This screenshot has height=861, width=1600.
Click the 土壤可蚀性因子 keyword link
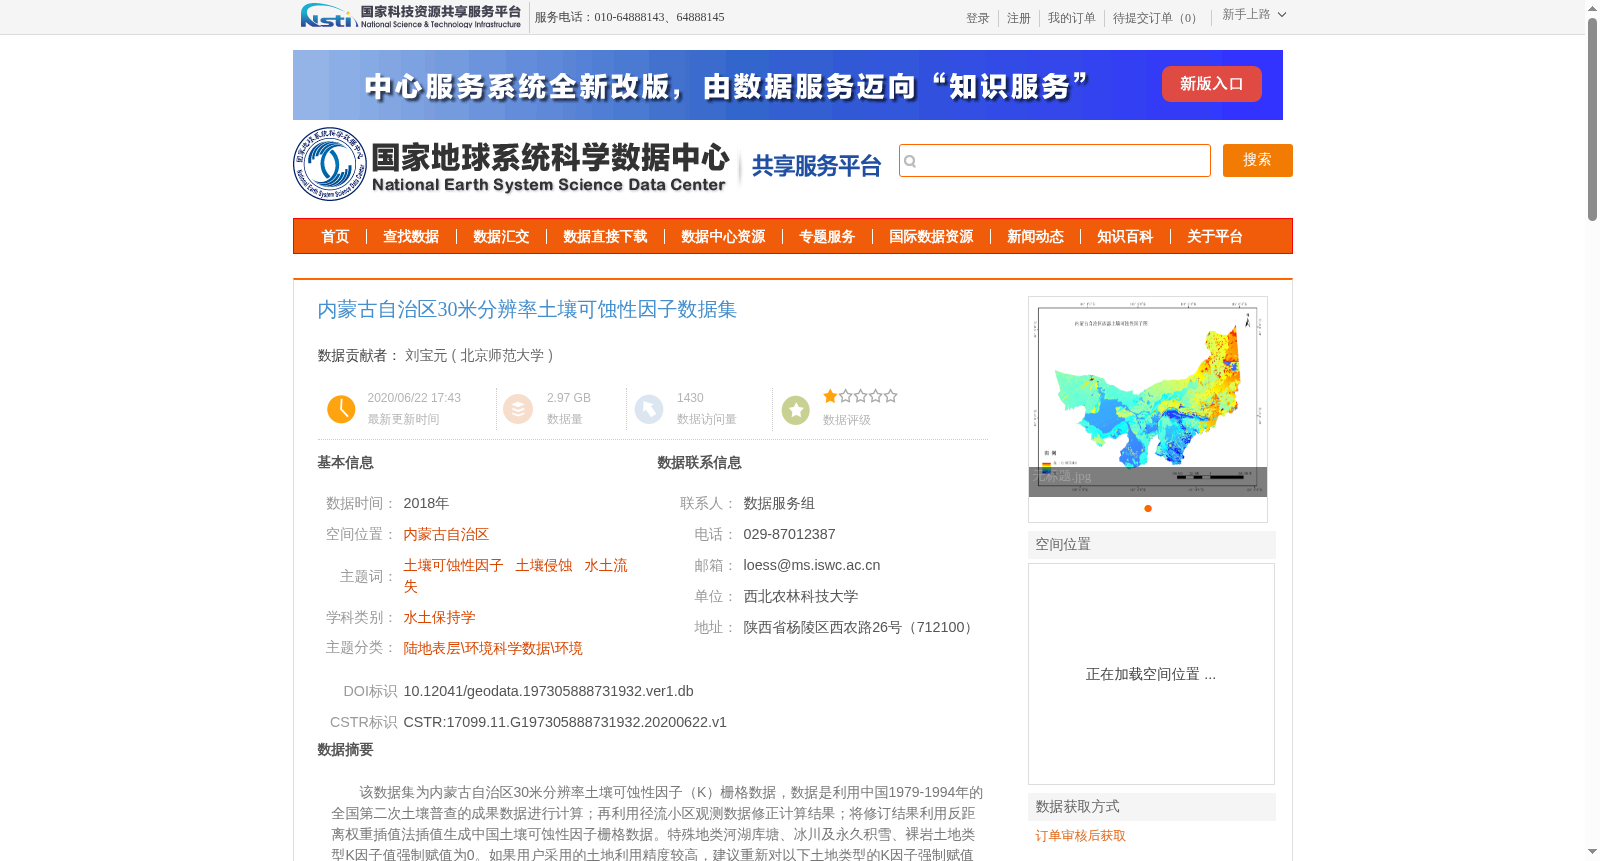[x=453, y=565]
